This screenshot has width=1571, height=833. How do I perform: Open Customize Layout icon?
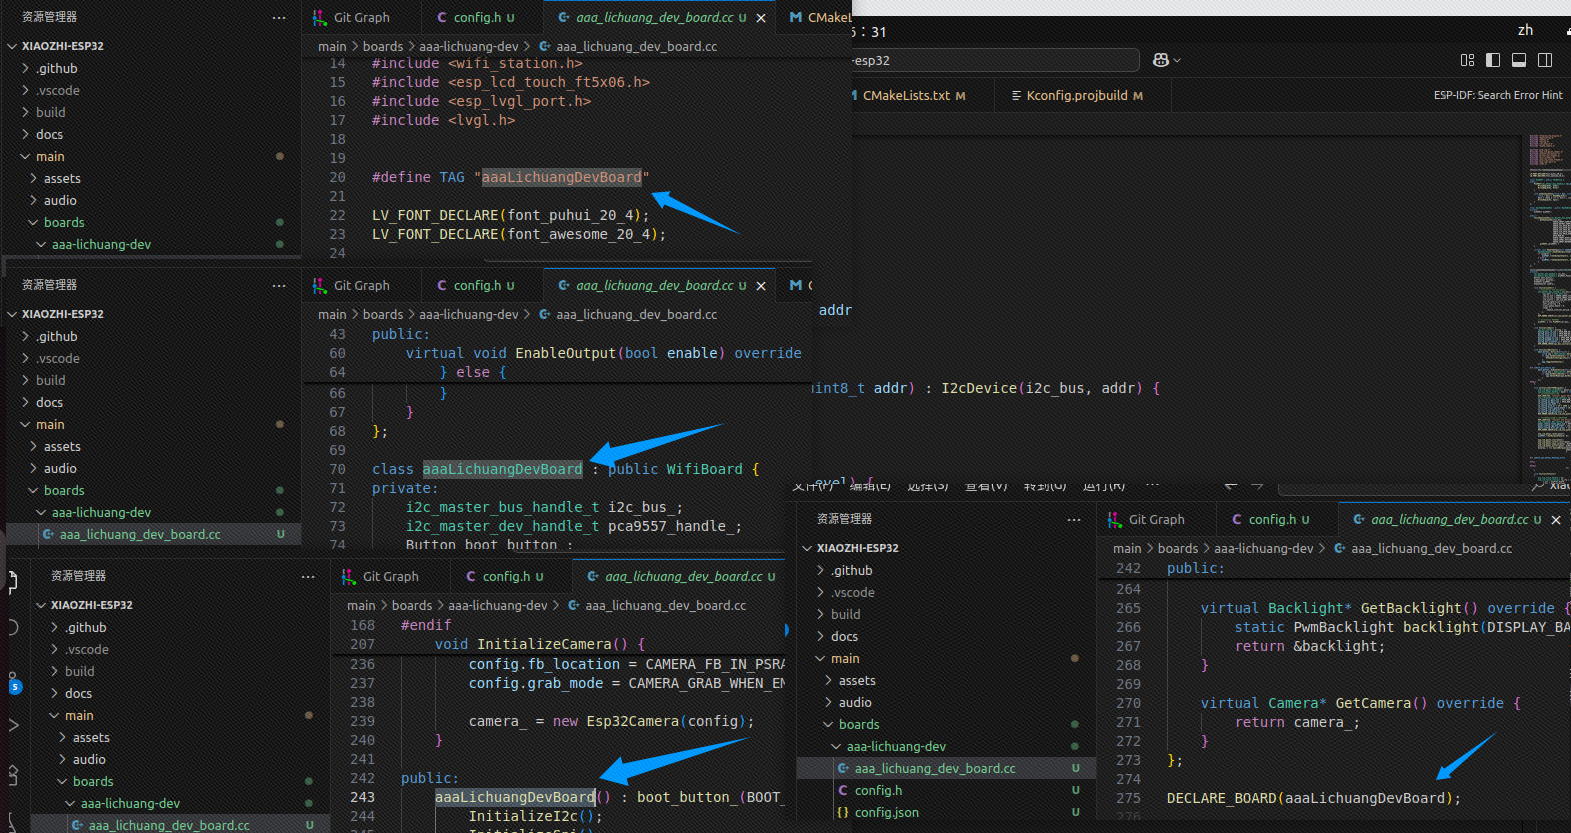1467,60
